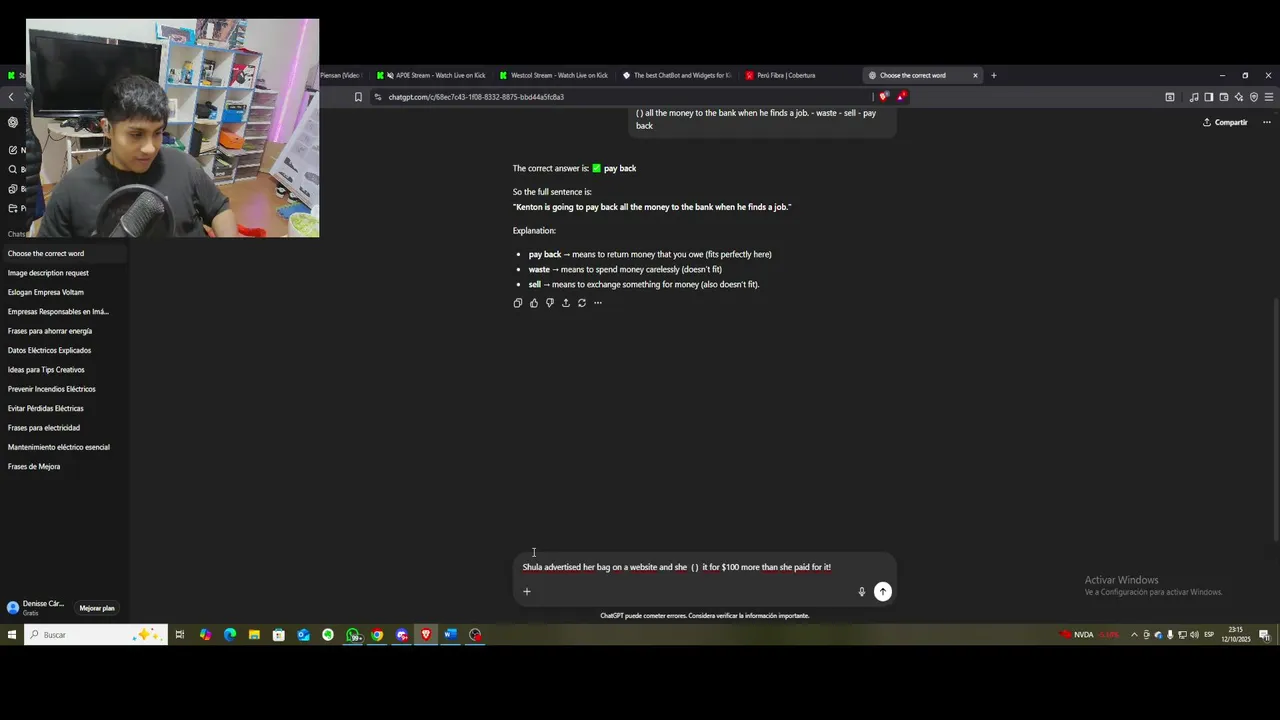This screenshot has width=1280, height=720.
Task: Switch to The best ChatBot and Widgets tab
Action: click(x=677, y=75)
